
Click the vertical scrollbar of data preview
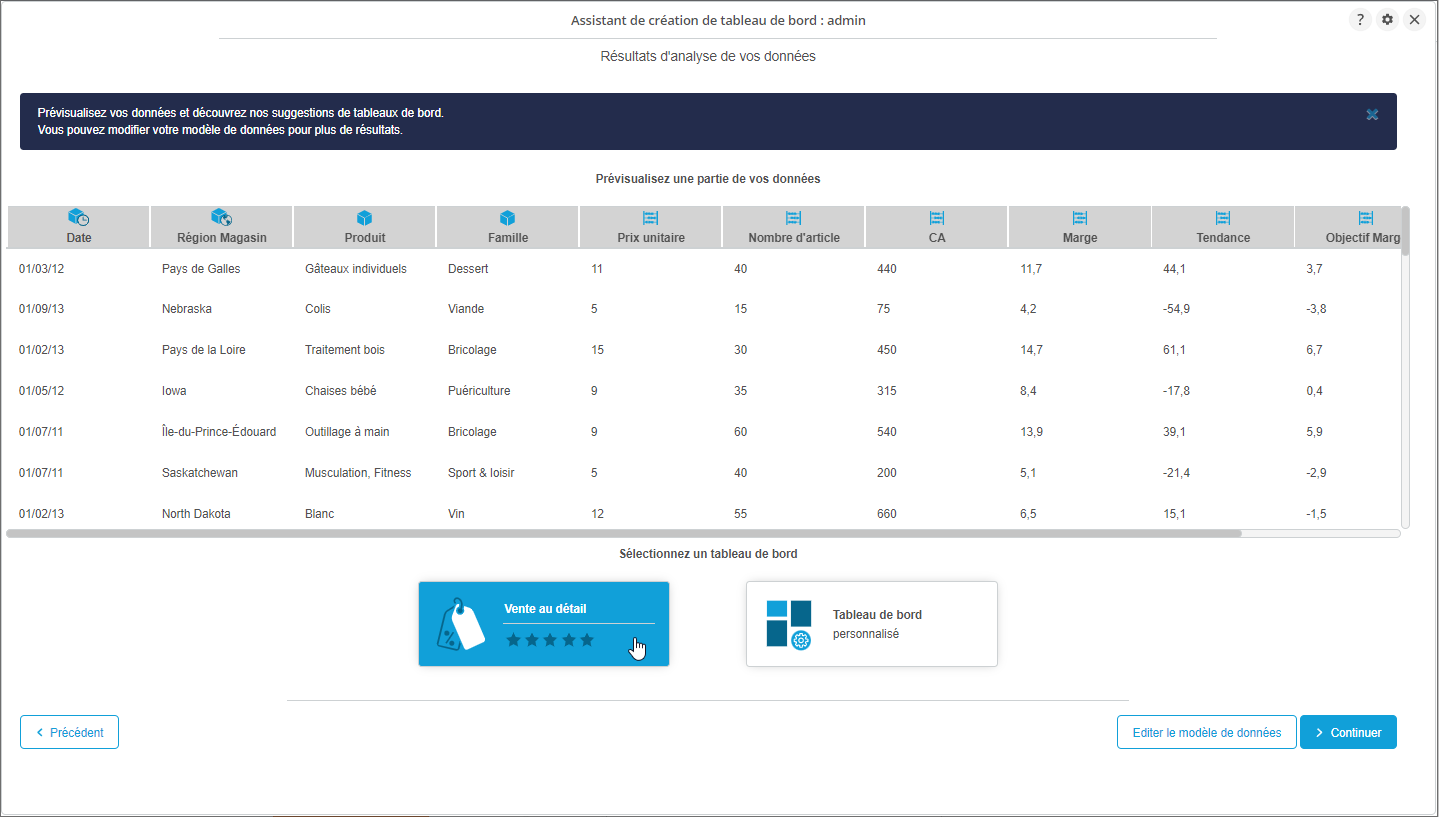(1405, 232)
